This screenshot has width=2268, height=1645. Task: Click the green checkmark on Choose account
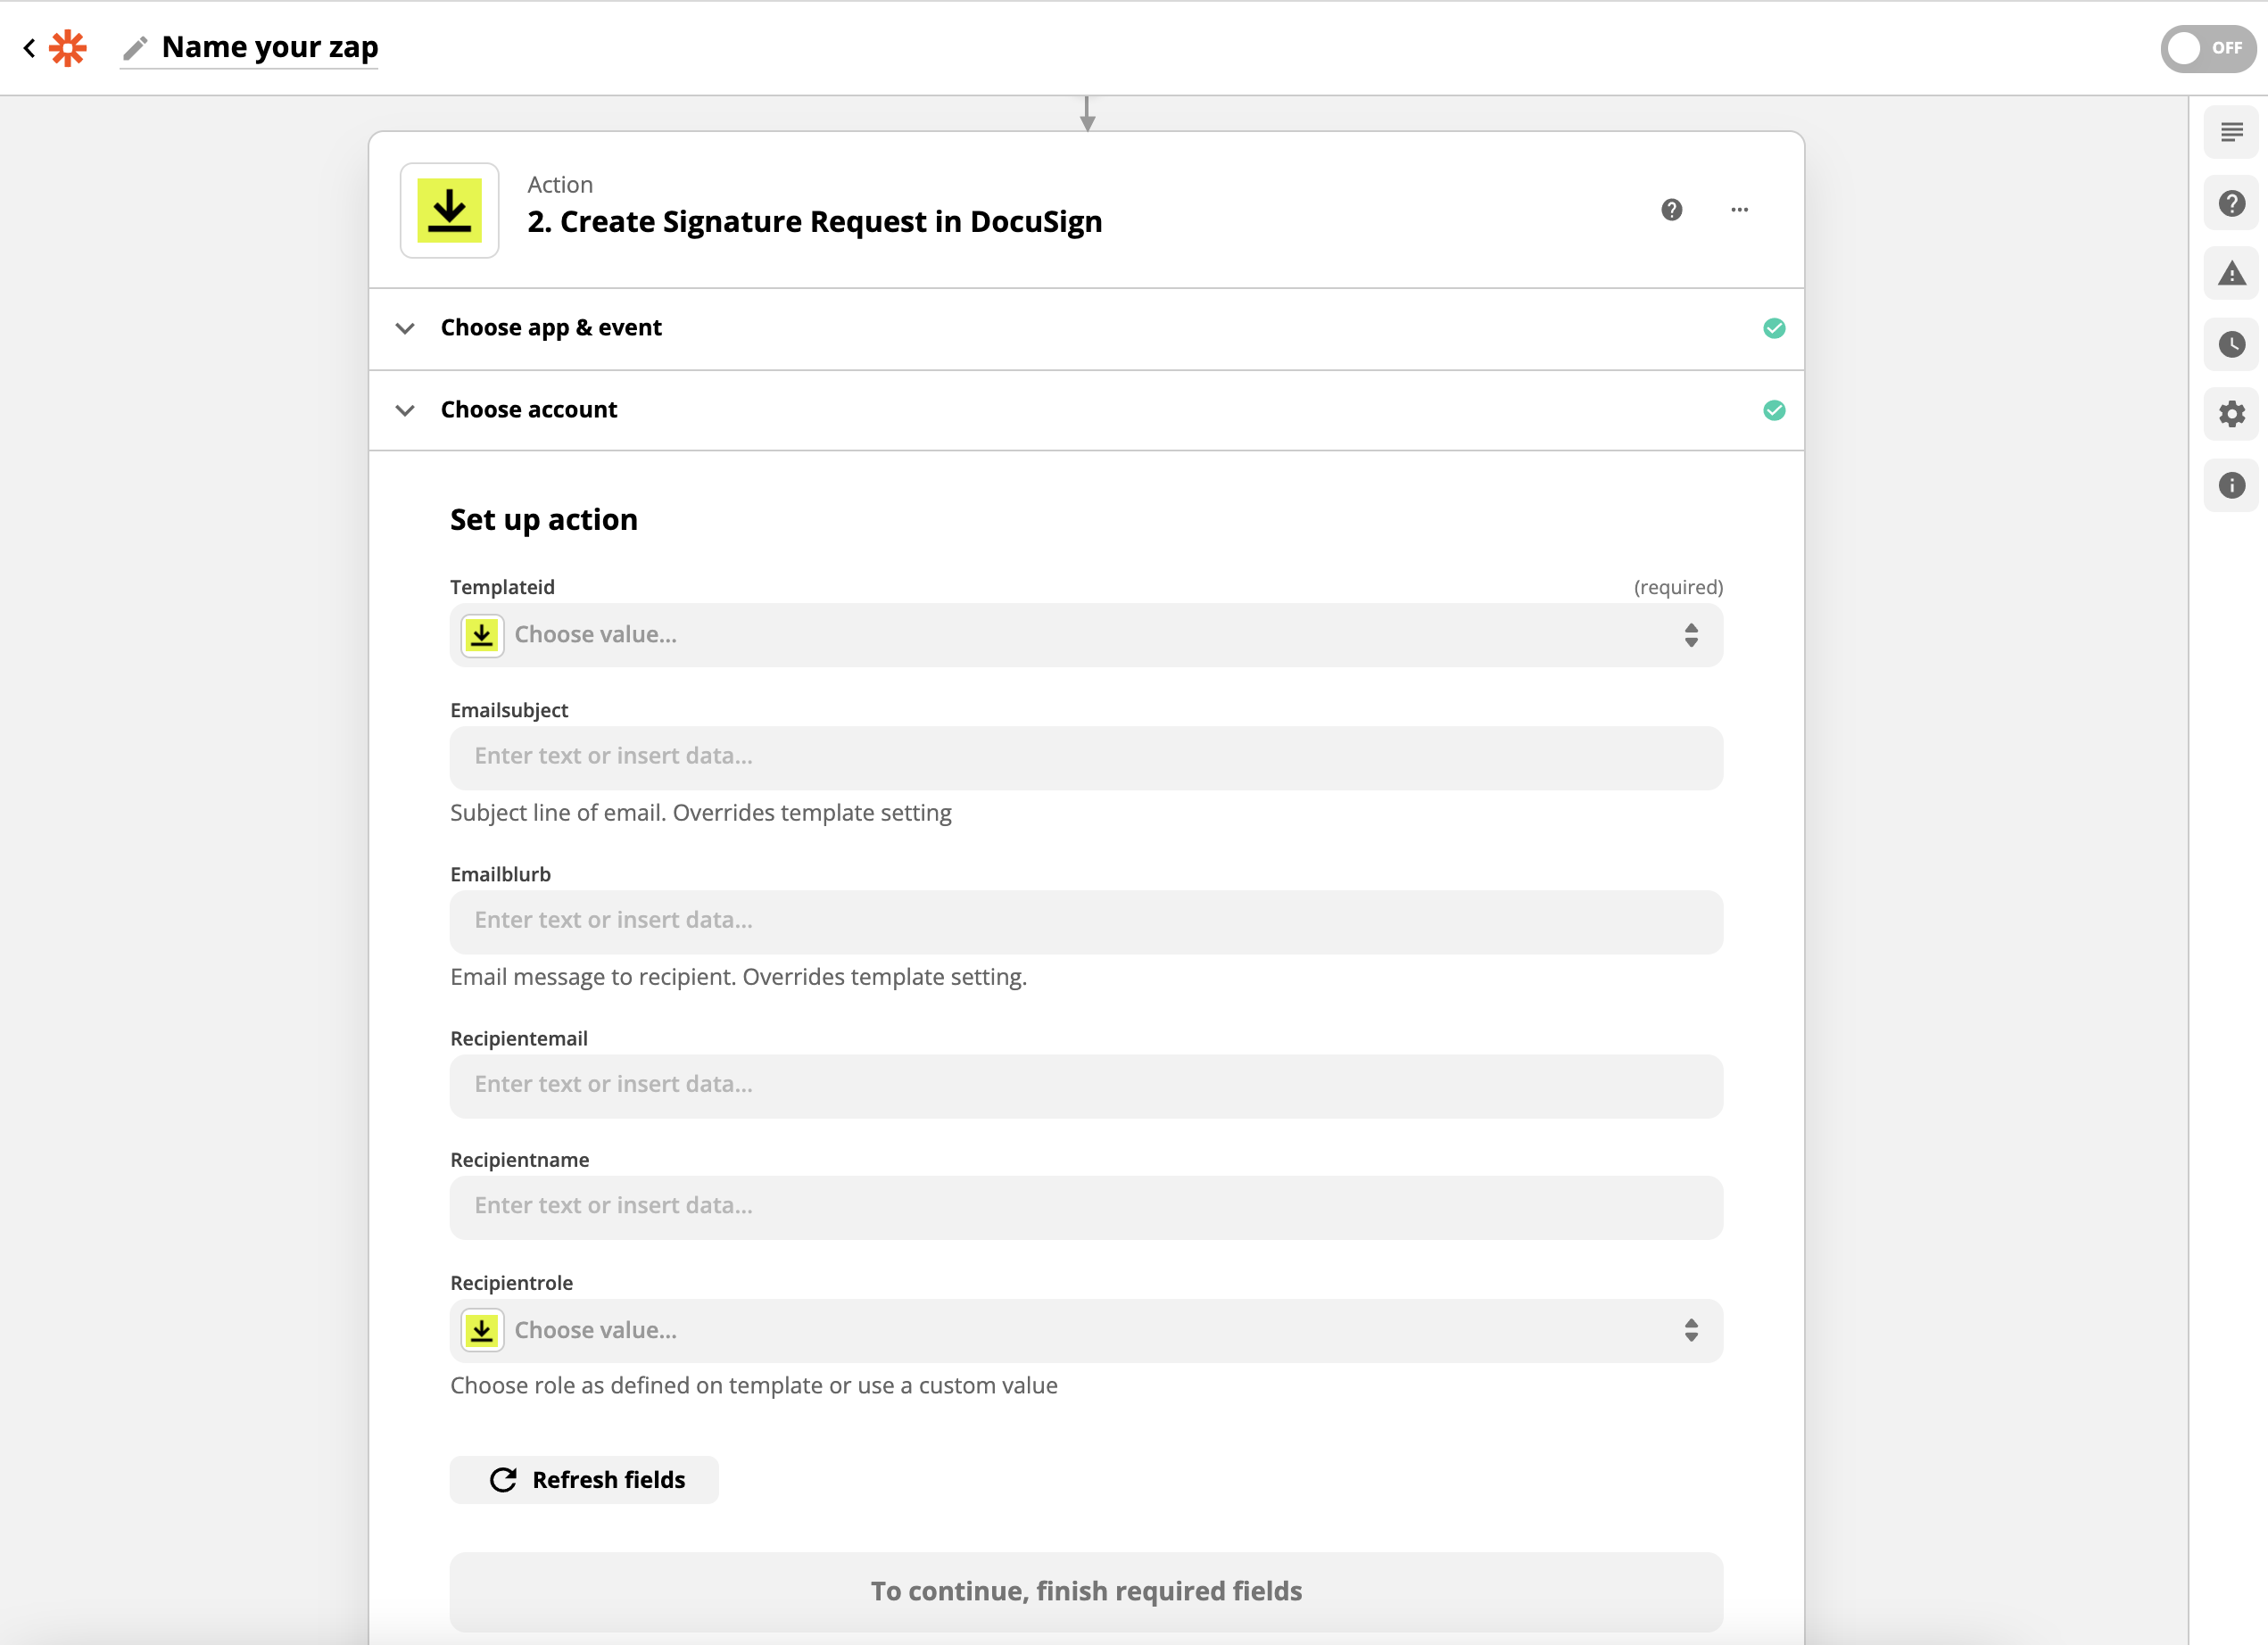click(1775, 410)
